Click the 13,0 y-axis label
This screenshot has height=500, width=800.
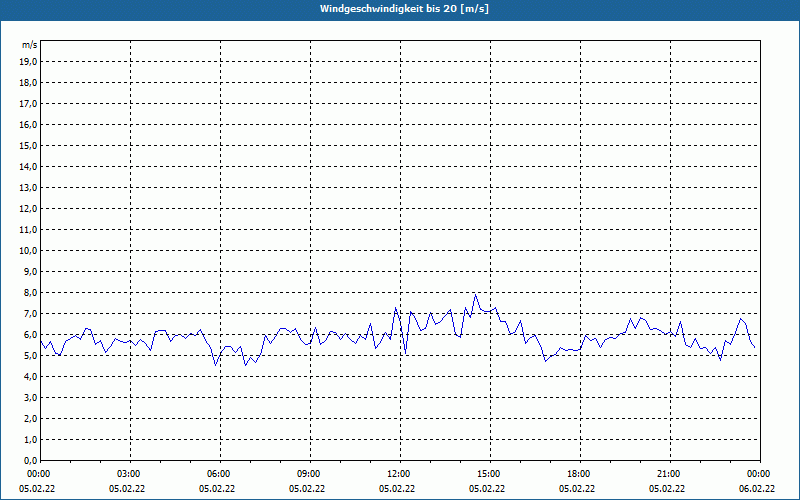[x=29, y=188]
